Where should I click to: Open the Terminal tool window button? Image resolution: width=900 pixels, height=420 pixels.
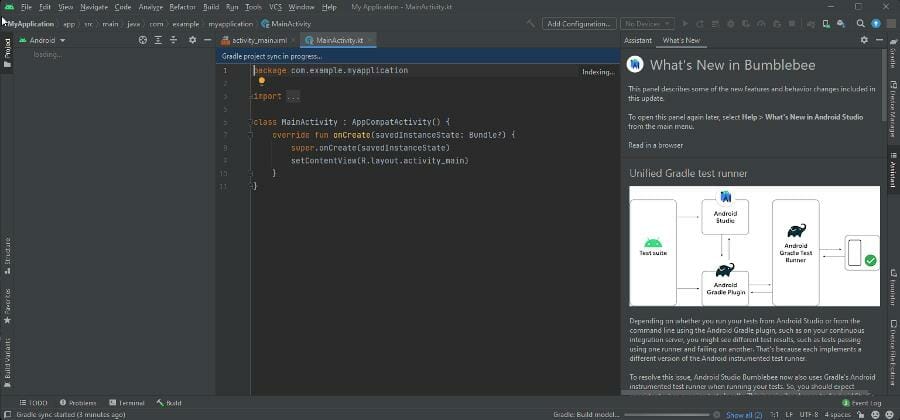pyautogui.click(x=127, y=403)
